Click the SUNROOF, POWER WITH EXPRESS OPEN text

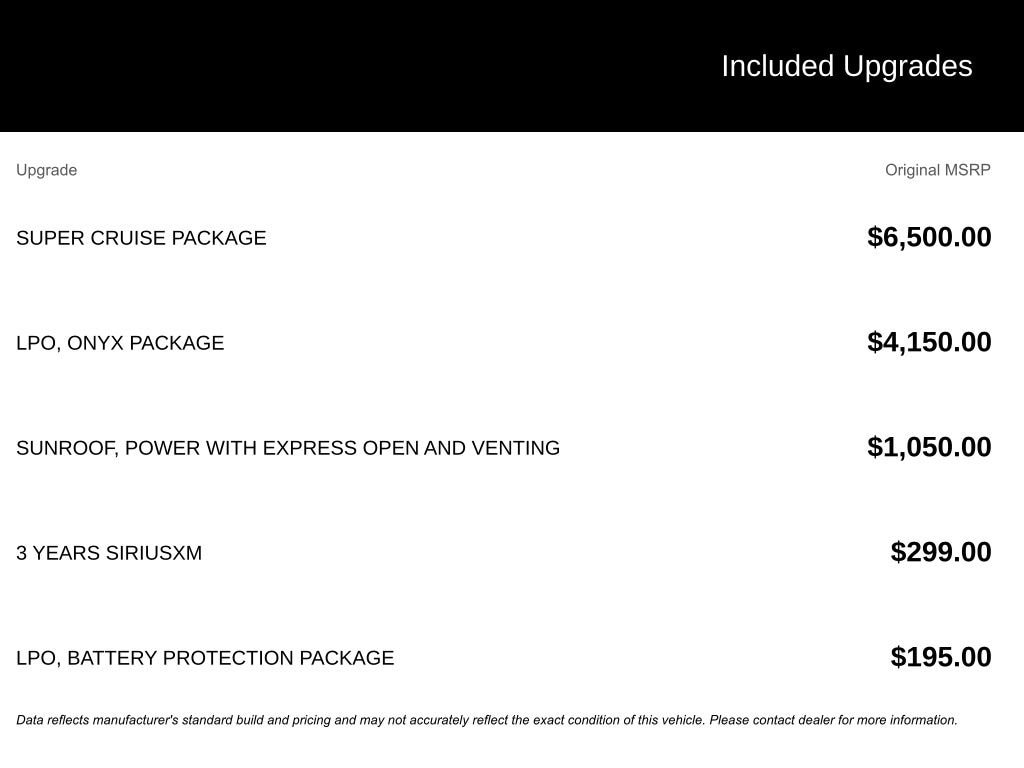(217, 448)
